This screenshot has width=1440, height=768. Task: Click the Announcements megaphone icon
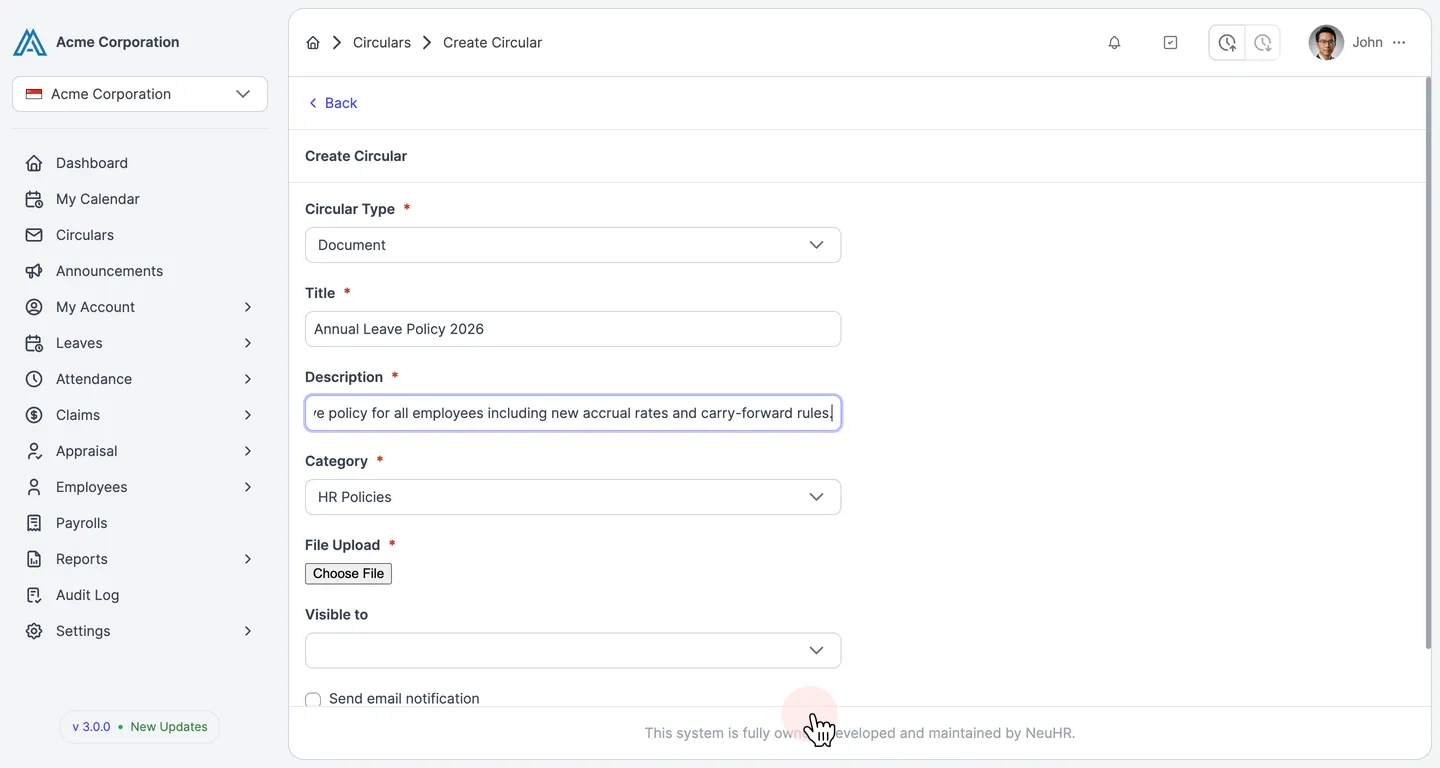[x=34, y=271]
